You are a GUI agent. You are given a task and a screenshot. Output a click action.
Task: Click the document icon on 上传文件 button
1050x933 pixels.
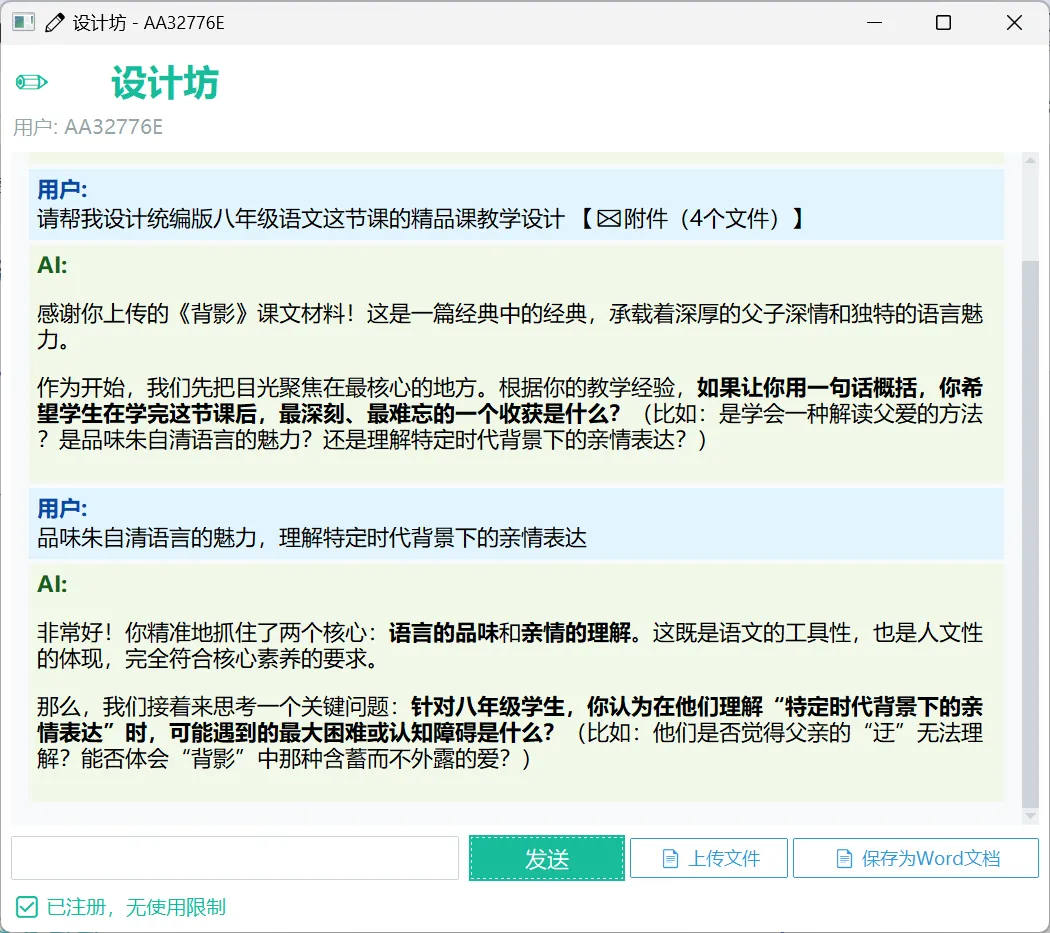[x=670, y=859]
